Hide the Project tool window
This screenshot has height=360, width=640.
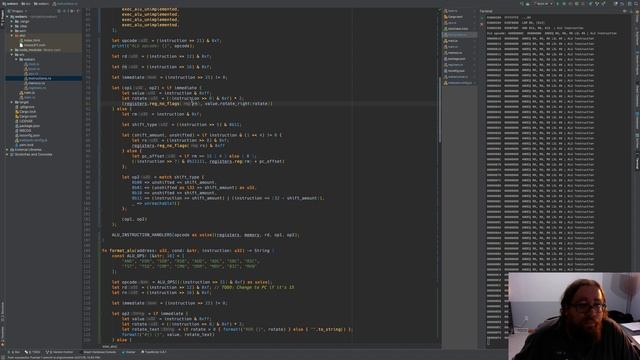pos(78,11)
